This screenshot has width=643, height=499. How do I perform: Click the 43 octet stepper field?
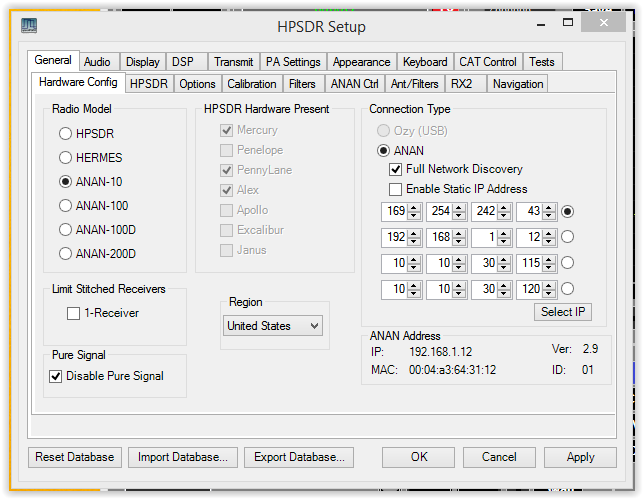pos(536,212)
